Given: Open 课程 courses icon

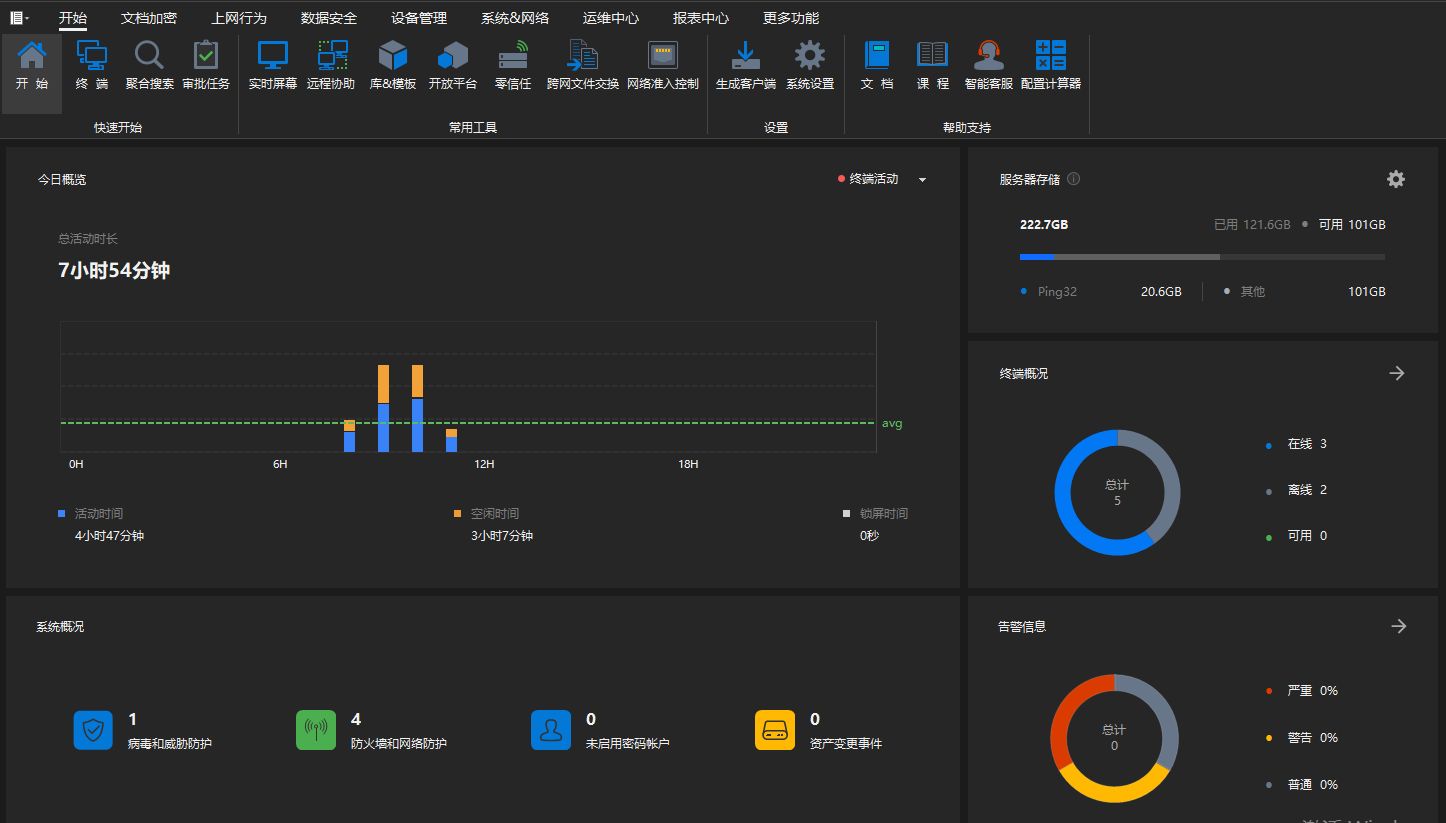Looking at the screenshot, I should (933, 67).
